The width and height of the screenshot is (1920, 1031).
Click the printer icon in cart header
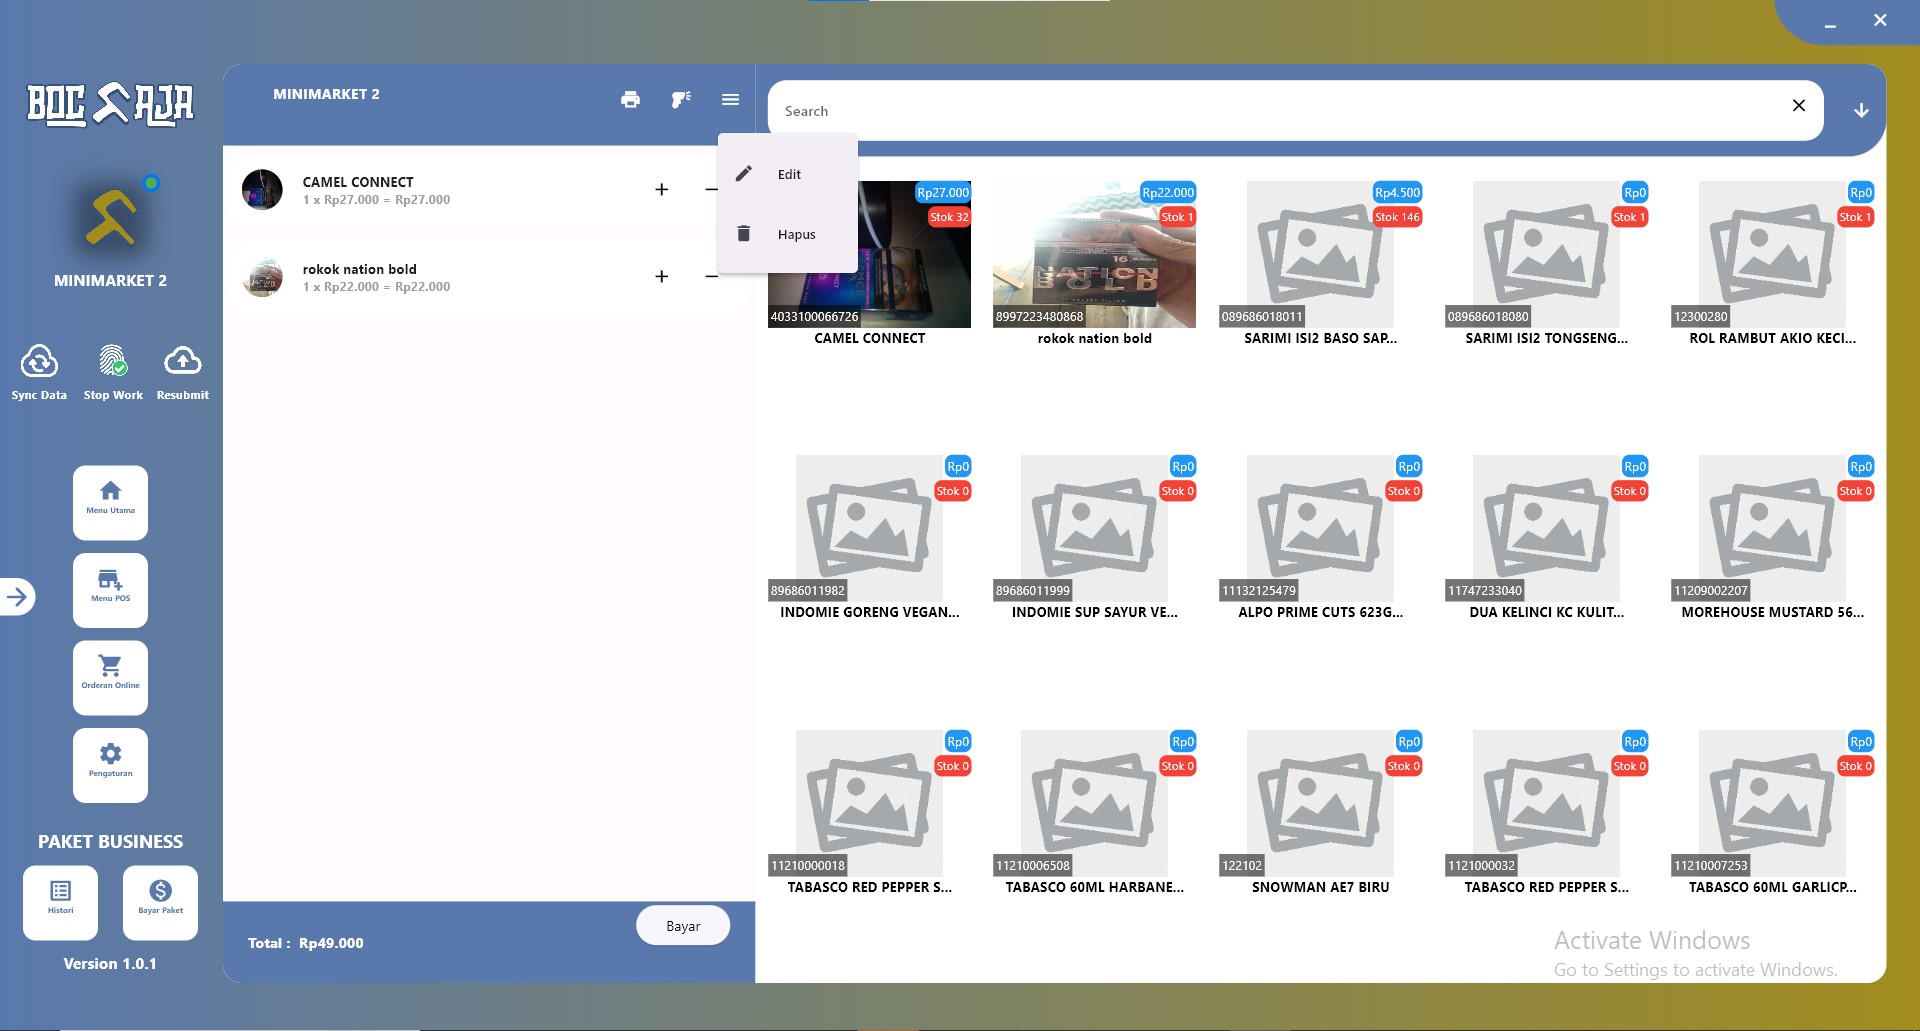pyautogui.click(x=630, y=99)
